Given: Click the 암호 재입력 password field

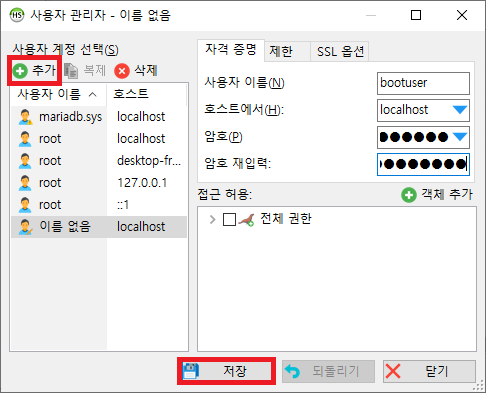Looking at the screenshot, I should point(423,164).
